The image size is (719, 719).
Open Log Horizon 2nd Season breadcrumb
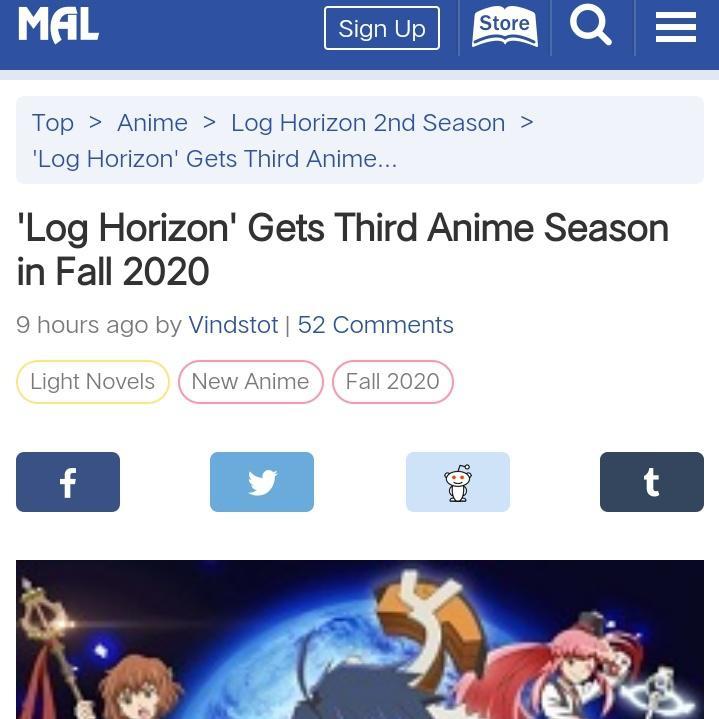(x=368, y=123)
